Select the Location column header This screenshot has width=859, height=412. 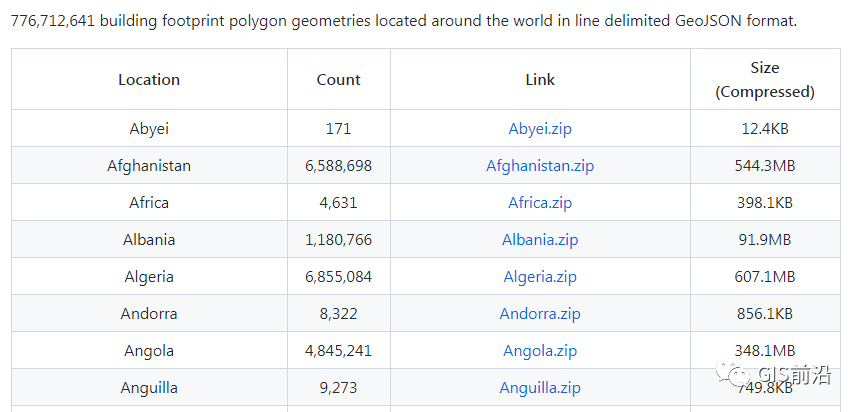click(149, 80)
